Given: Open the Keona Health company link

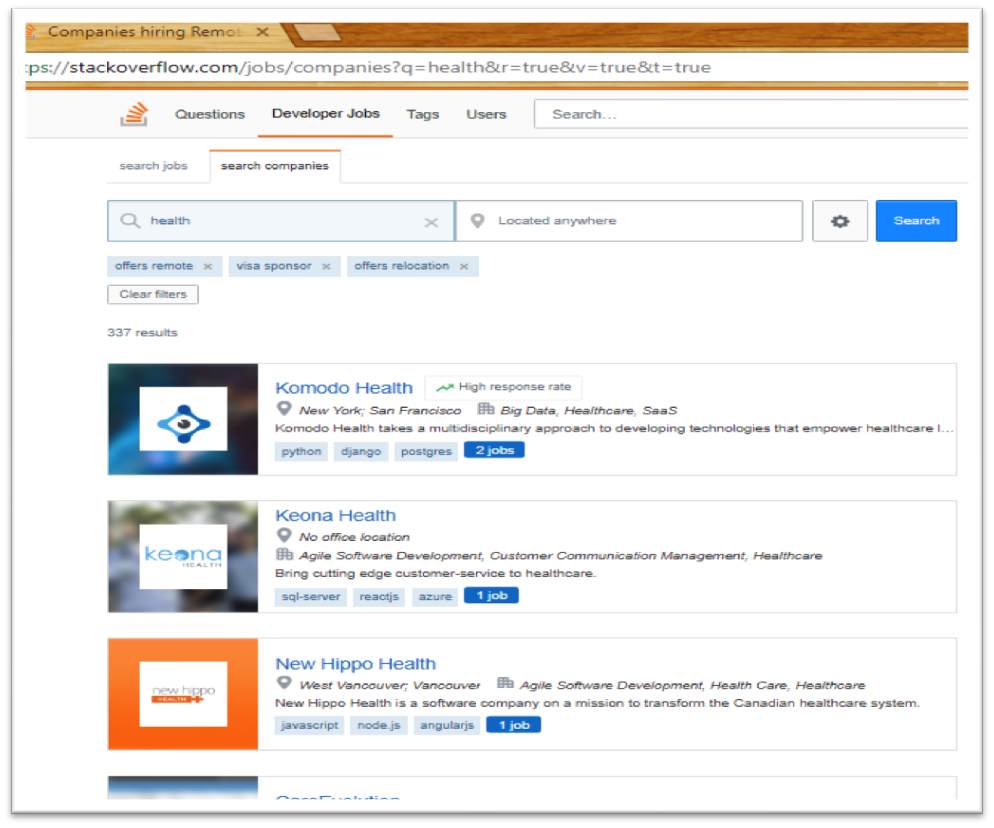Looking at the screenshot, I should click(335, 515).
